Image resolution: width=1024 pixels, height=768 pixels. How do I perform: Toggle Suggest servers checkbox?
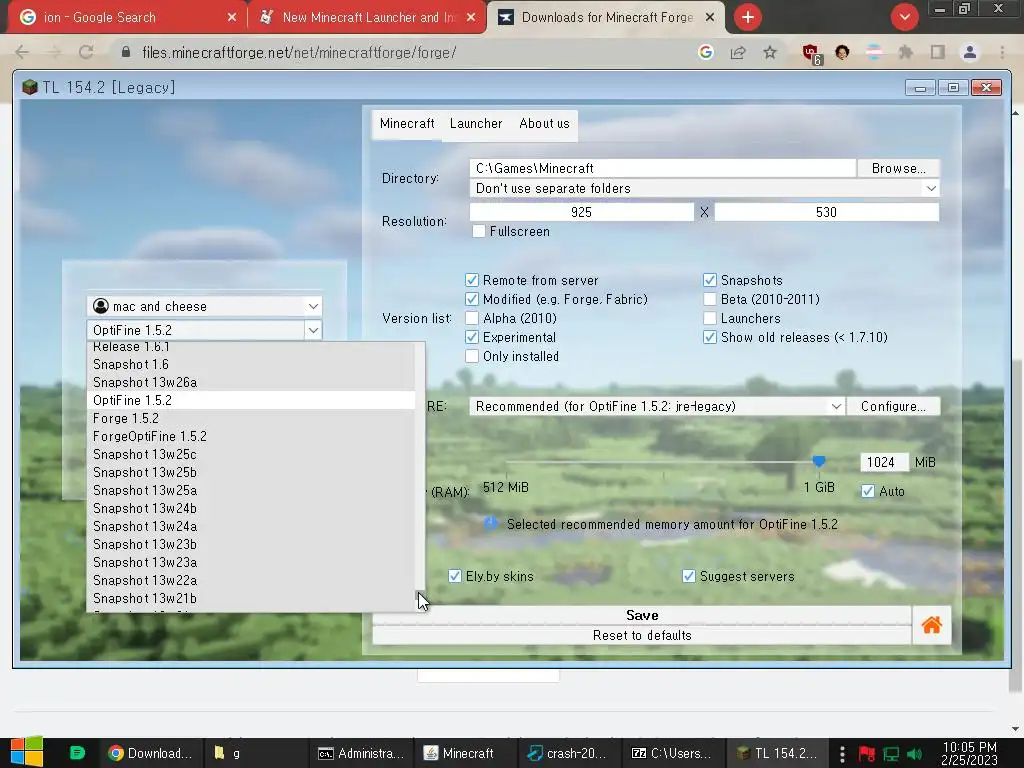(x=689, y=576)
